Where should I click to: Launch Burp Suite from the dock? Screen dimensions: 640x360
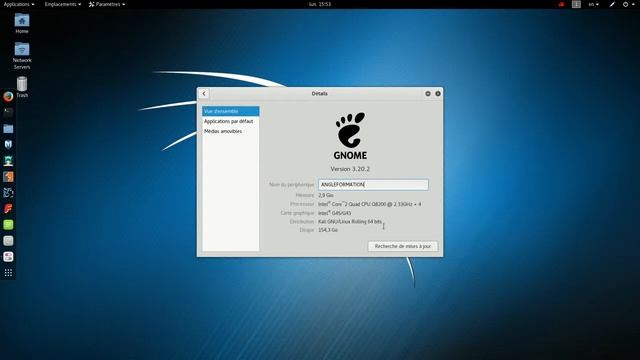[8, 177]
